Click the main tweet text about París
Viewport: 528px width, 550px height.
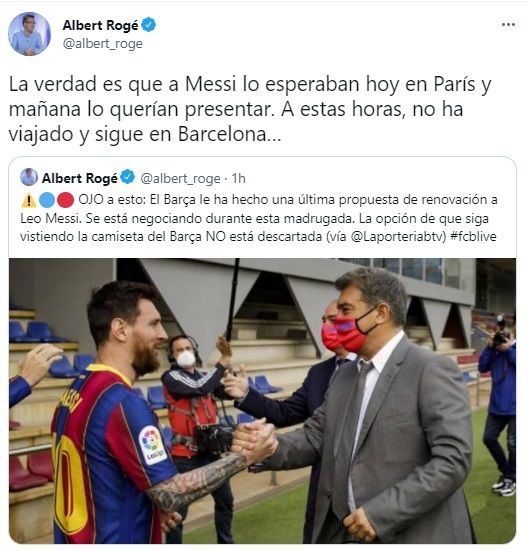[250, 109]
